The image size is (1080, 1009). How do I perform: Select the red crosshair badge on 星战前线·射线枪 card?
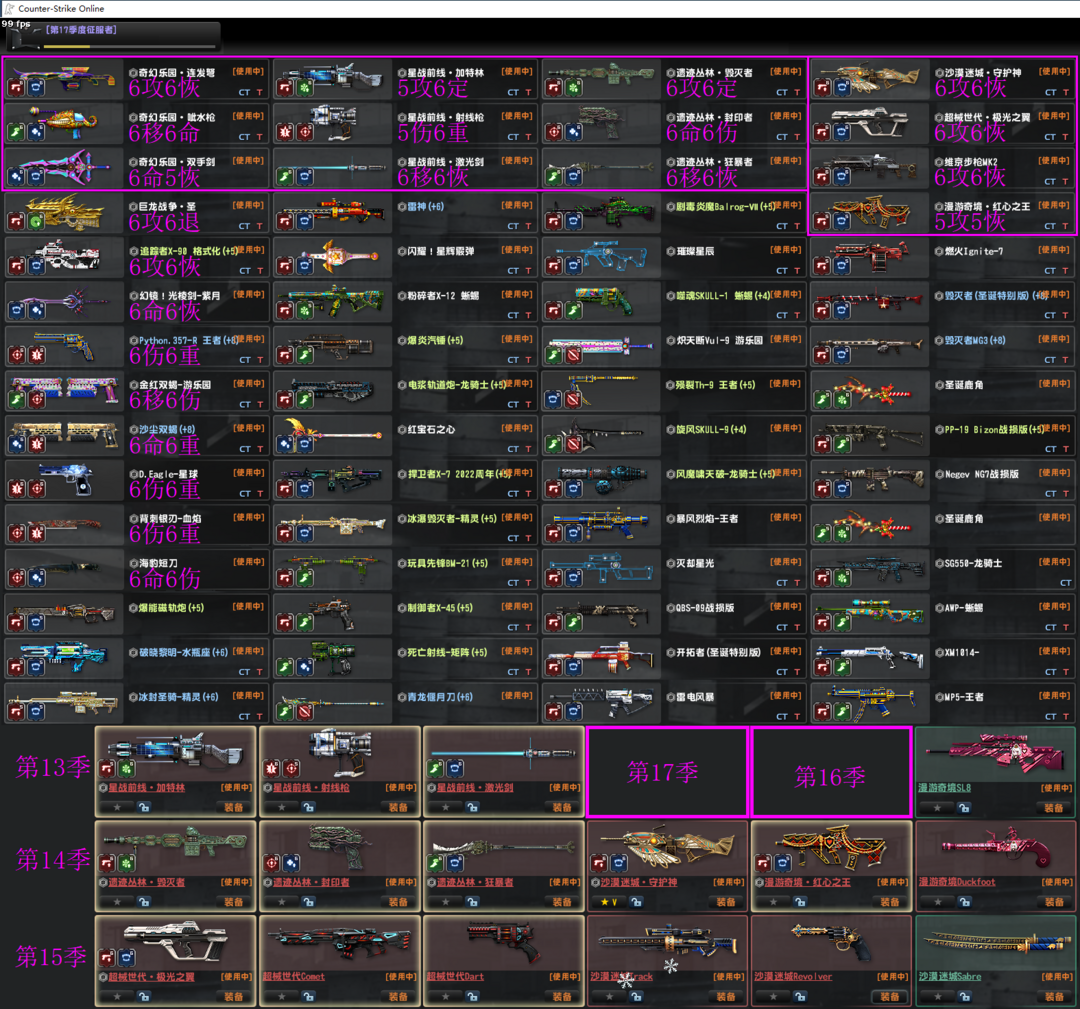click(x=292, y=768)
